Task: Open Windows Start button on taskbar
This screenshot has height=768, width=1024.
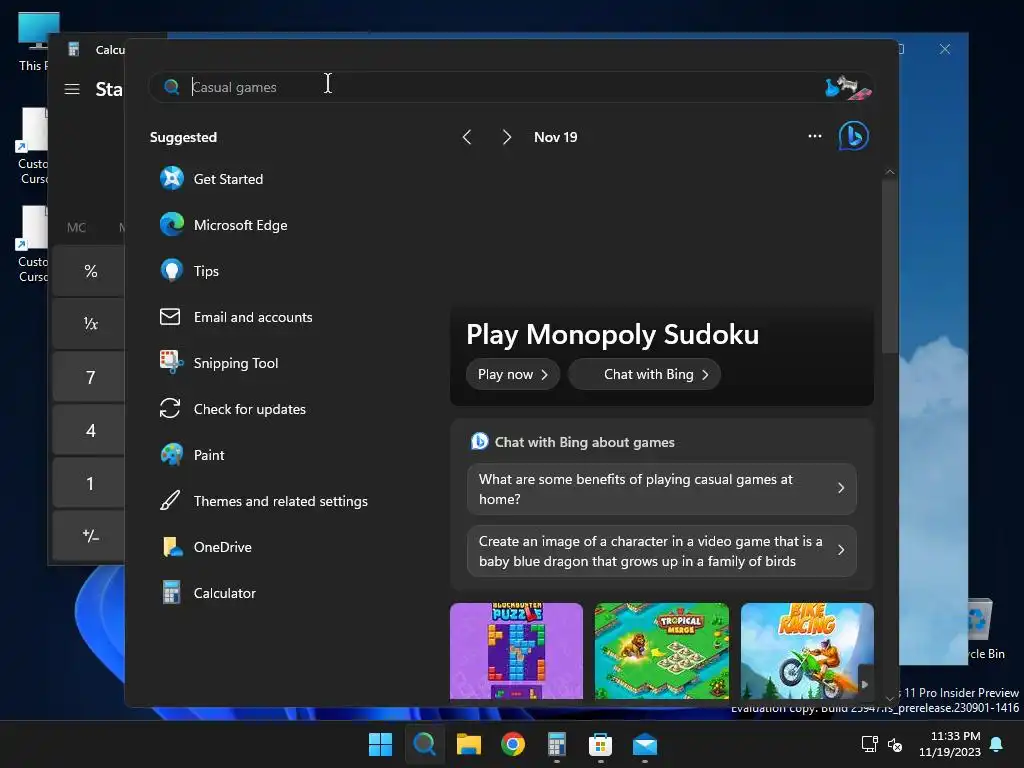Action: 380,744
